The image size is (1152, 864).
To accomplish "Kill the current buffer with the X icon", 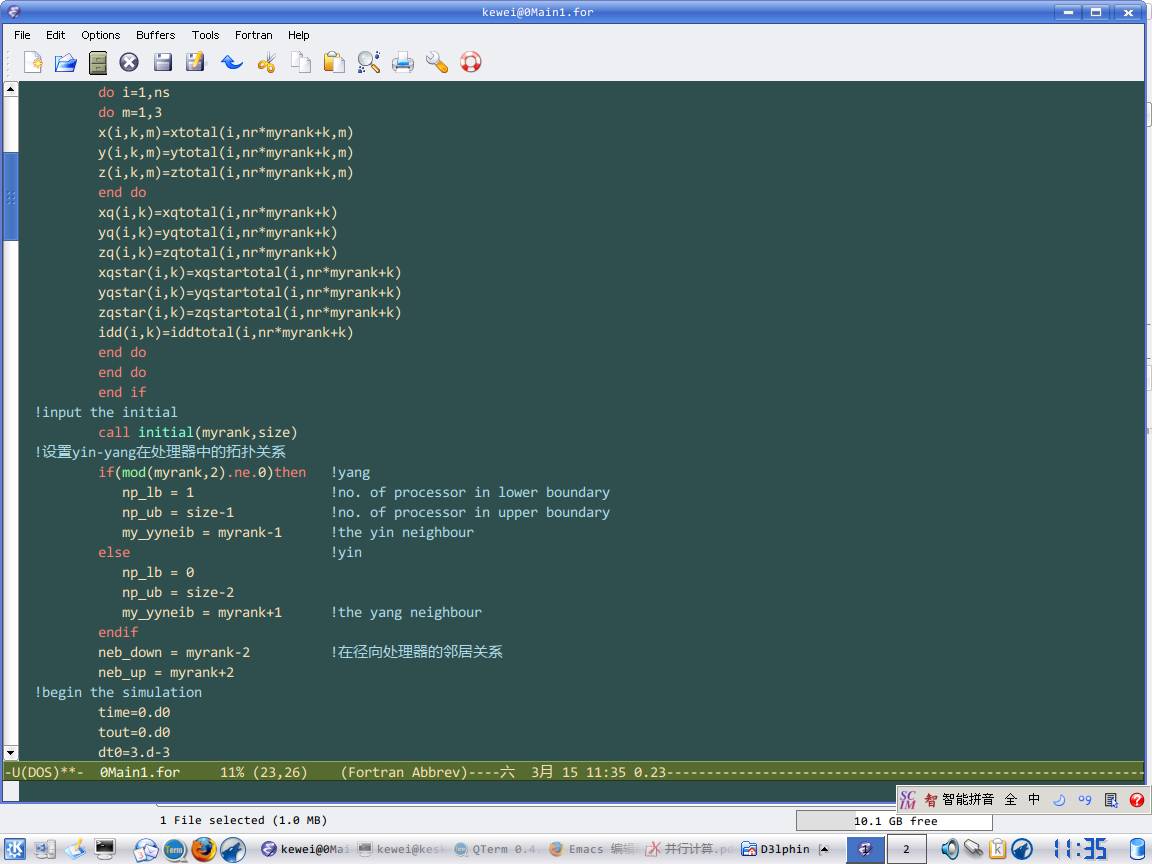I will tap(129, 62).
